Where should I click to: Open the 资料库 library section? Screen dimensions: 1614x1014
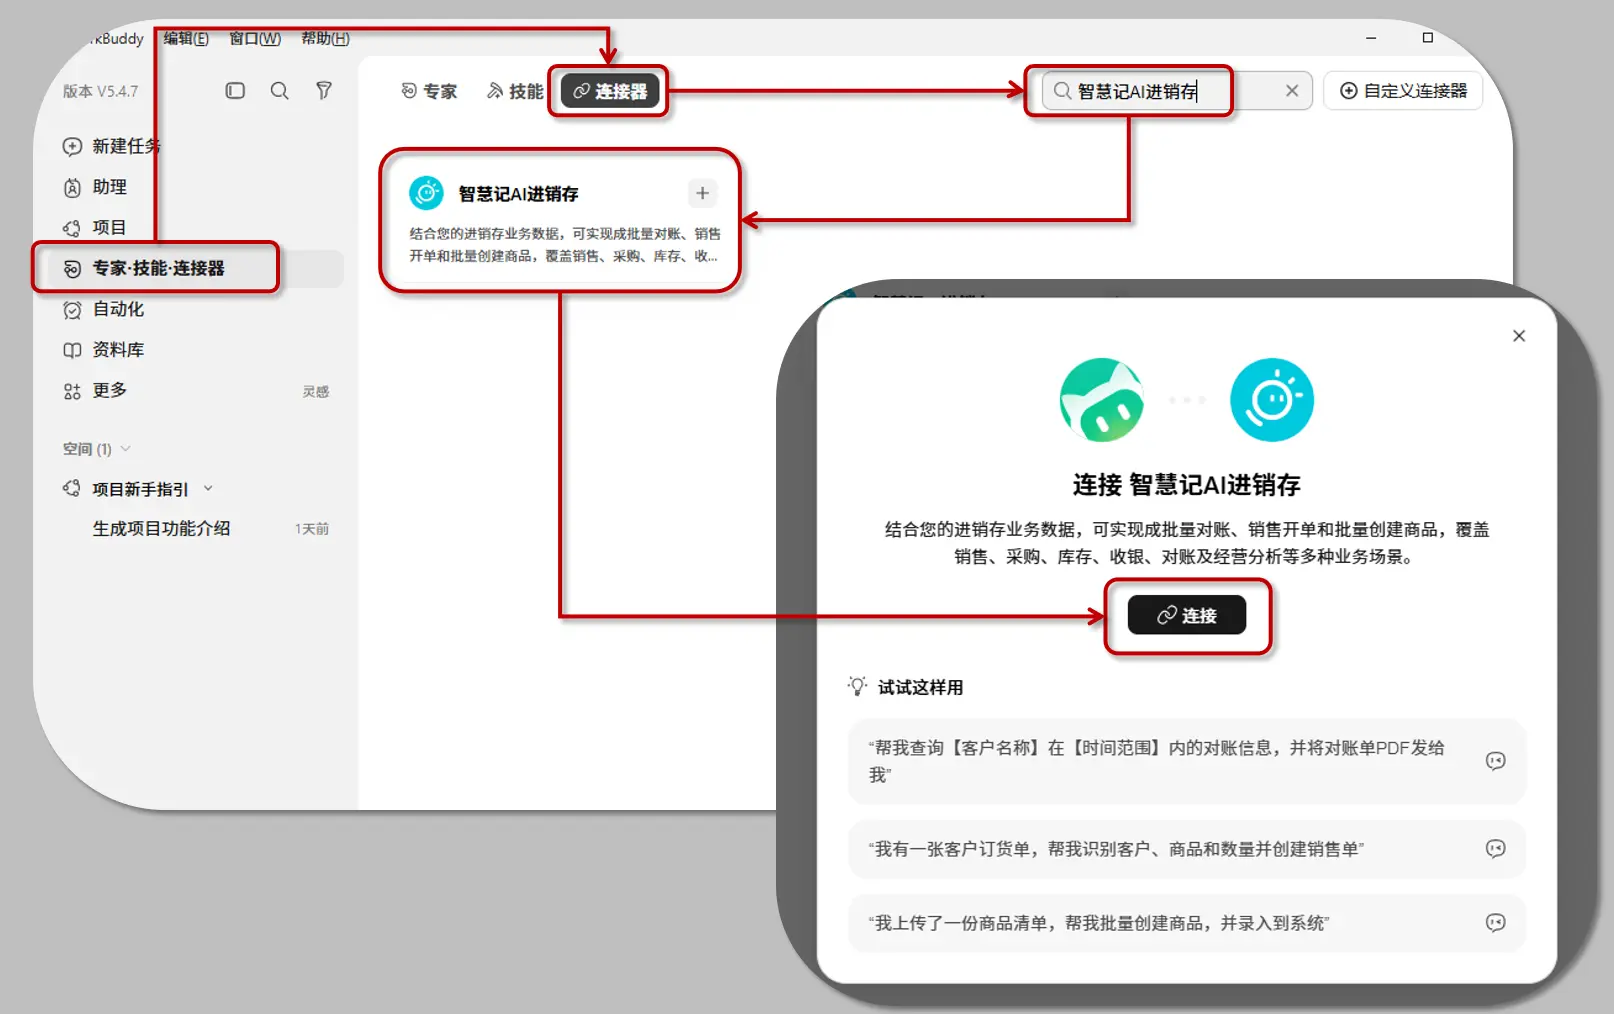click(103, 350)
